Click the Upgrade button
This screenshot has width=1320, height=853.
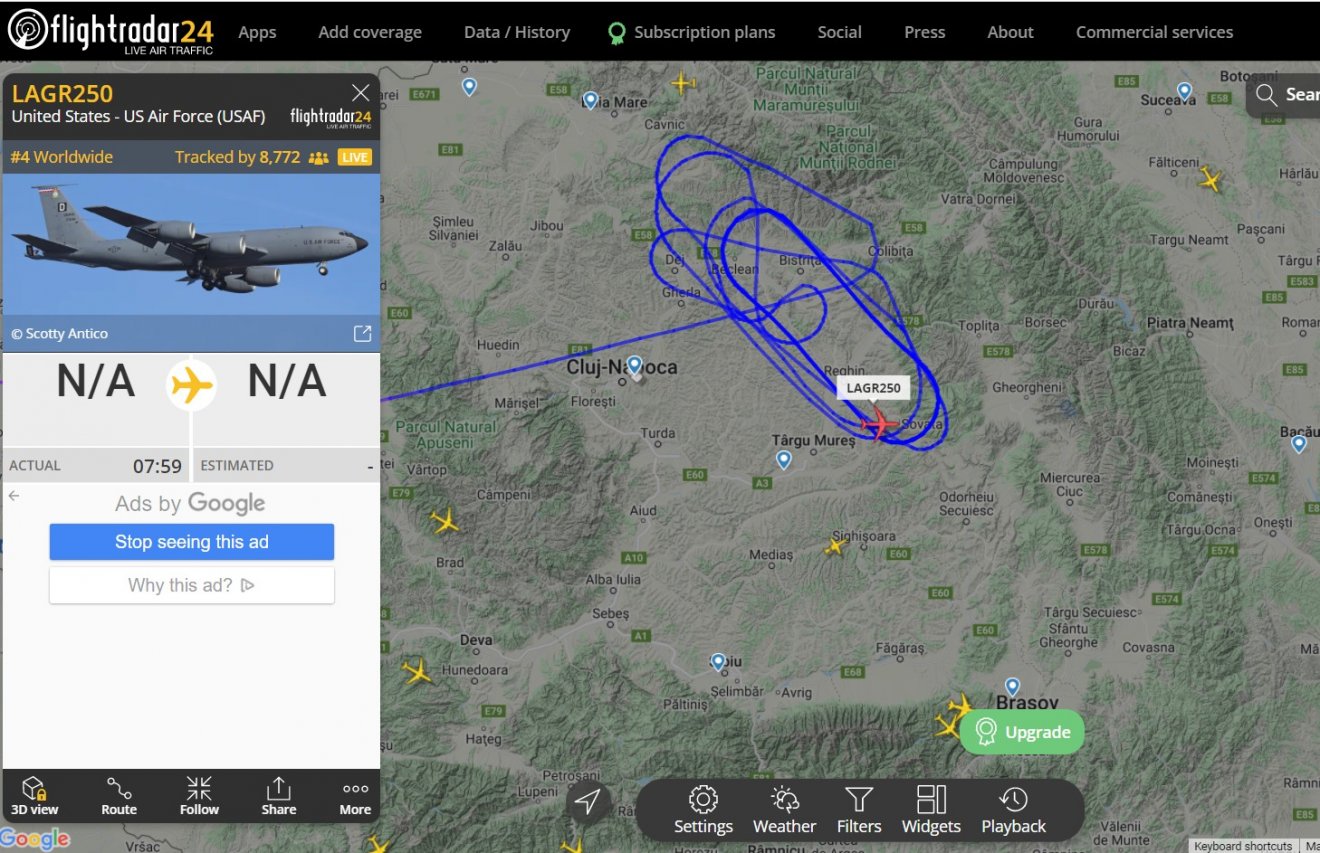pos(1022,732)
